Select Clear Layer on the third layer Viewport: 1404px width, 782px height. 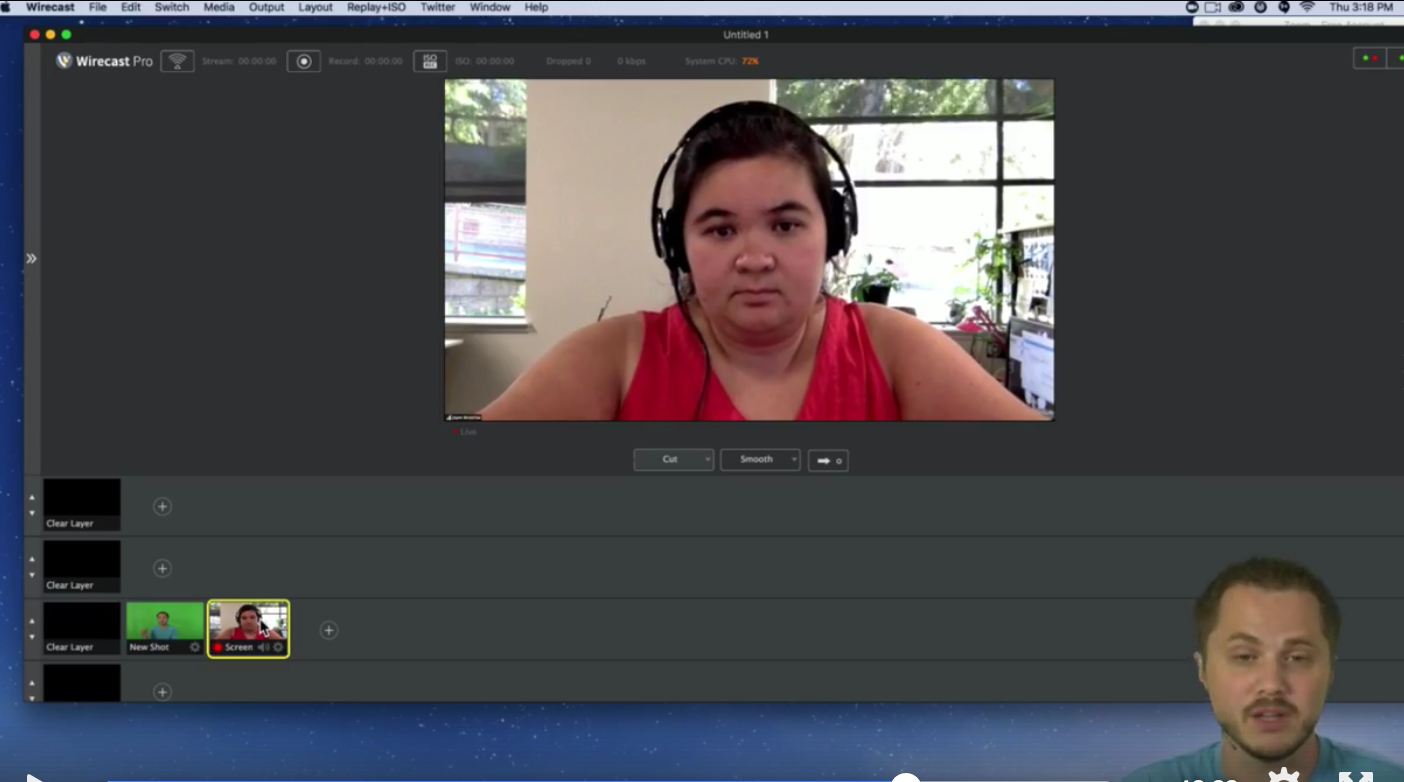click(x=82, y=628)
